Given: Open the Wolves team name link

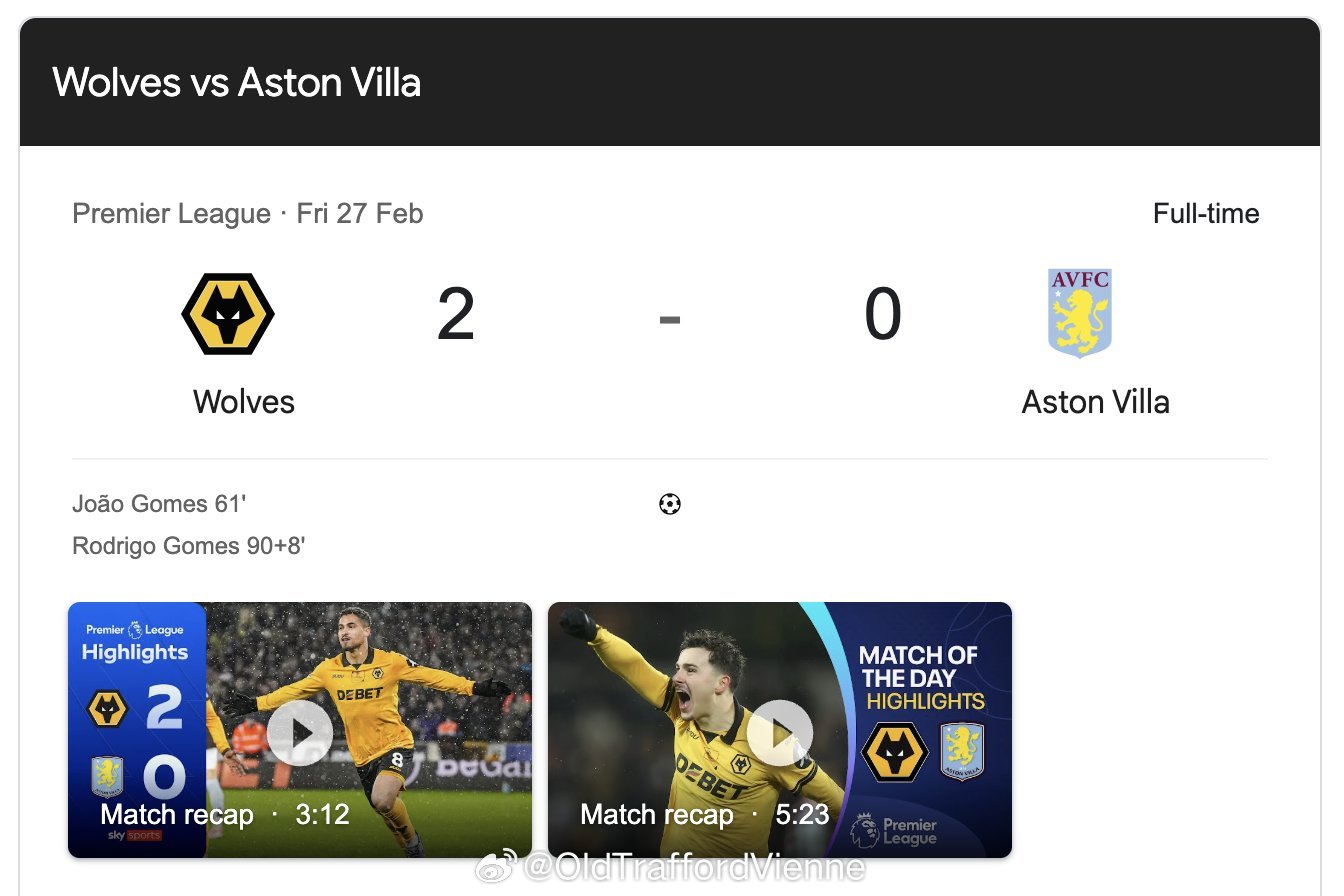Looking at the screenshot, I should [x=244, y=402].
